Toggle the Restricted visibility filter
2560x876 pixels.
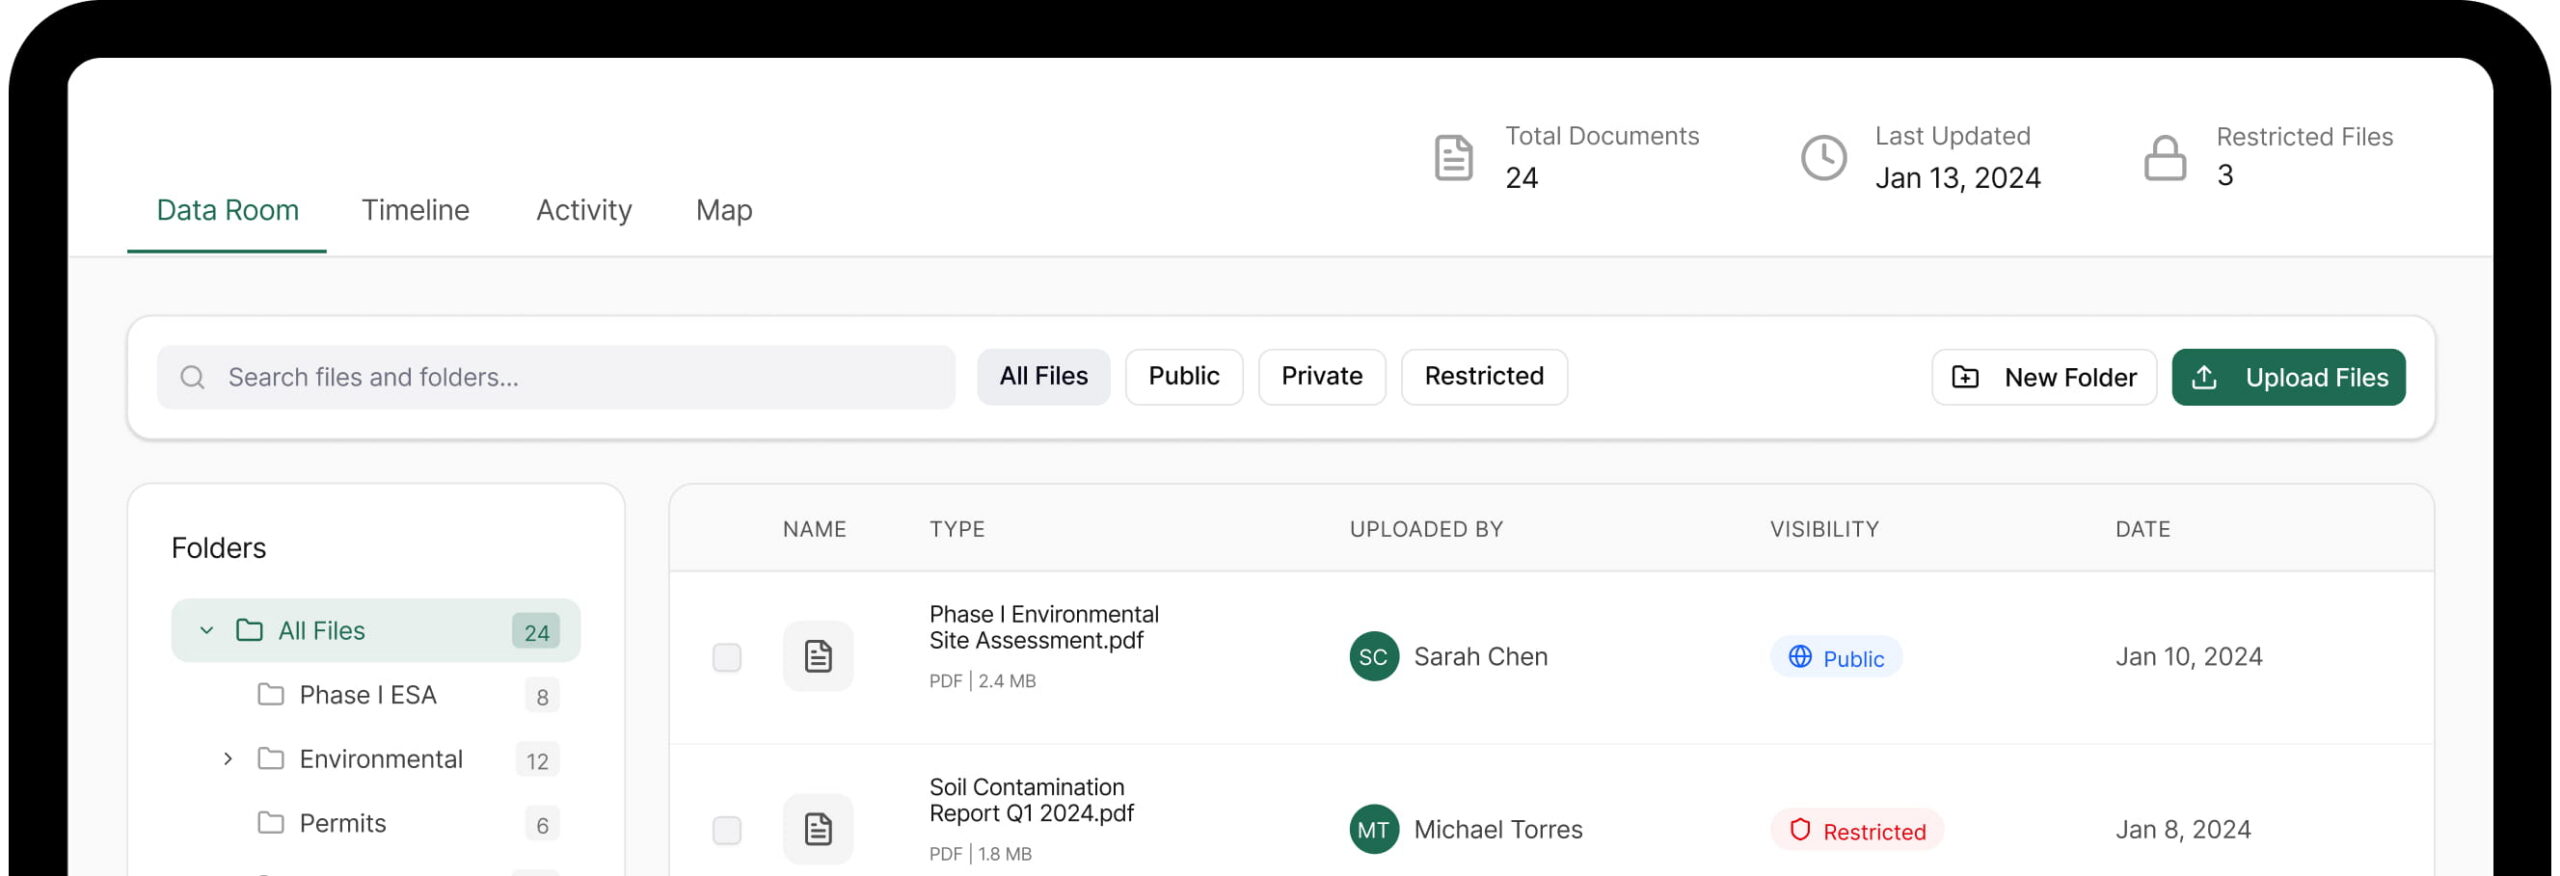pyautogui.click(x=1483, y=376)
